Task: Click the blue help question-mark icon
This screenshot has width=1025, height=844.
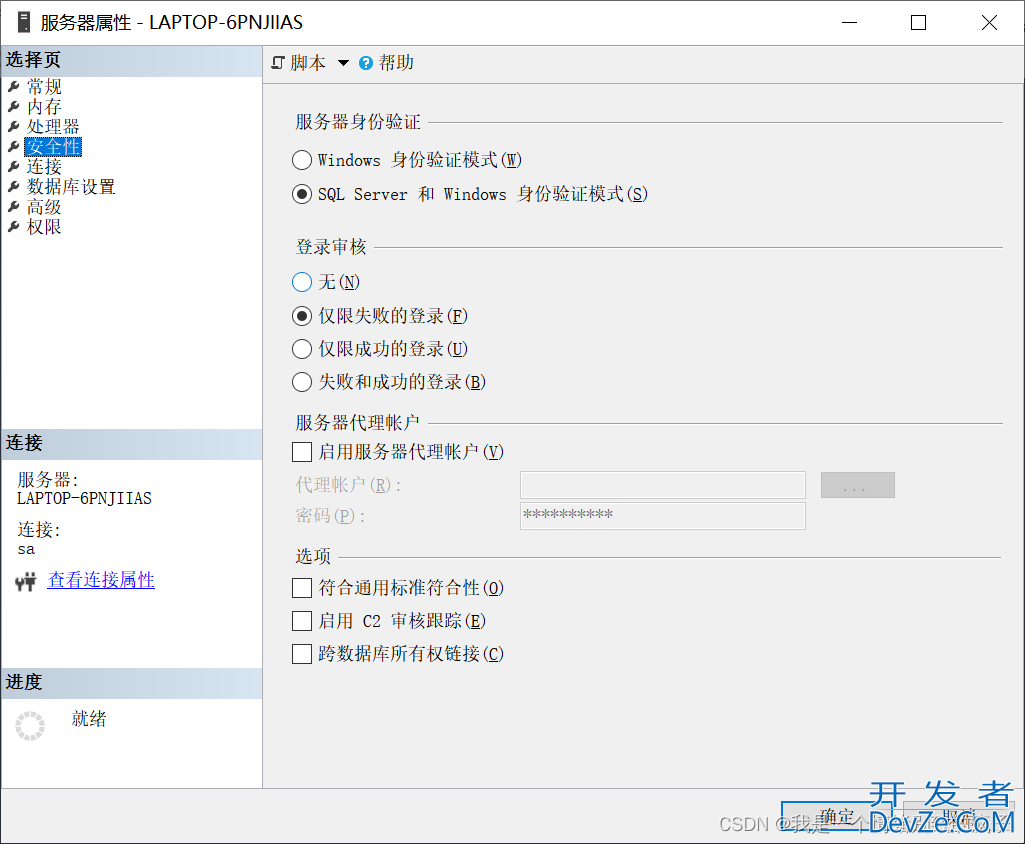Action: [x=366, y=63]
